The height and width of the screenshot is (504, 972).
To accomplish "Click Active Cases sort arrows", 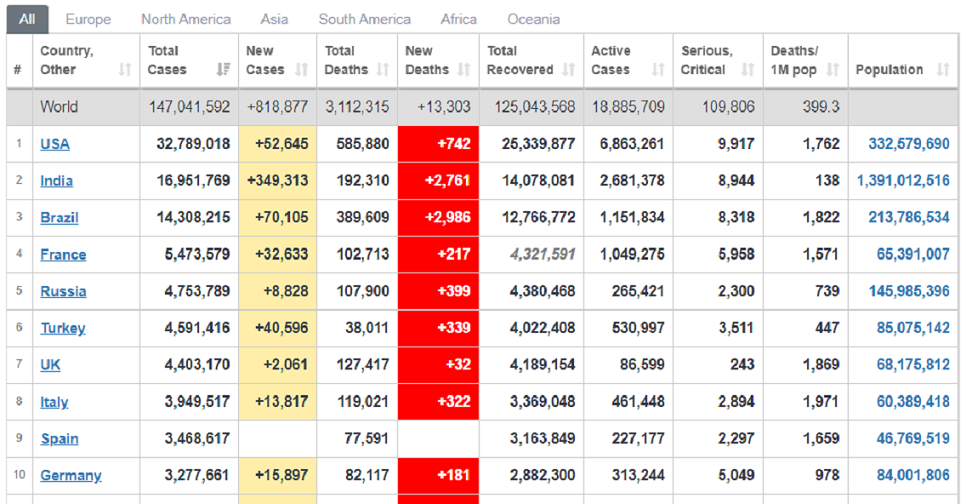I will 657,70.
